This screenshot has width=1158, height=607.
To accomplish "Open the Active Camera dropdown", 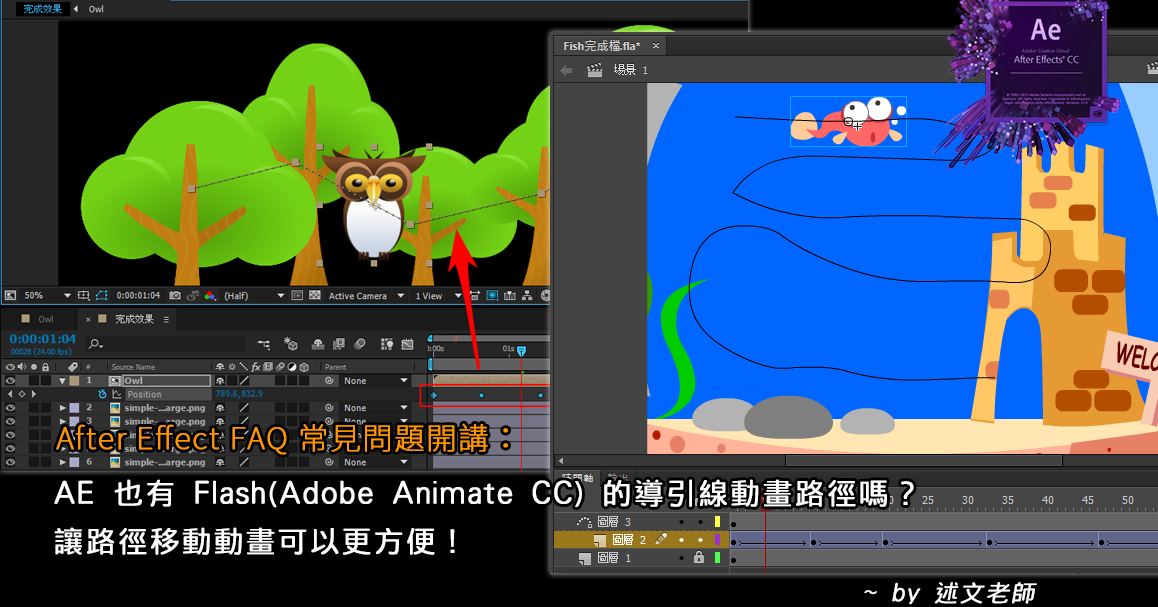I will pos(367,295).
